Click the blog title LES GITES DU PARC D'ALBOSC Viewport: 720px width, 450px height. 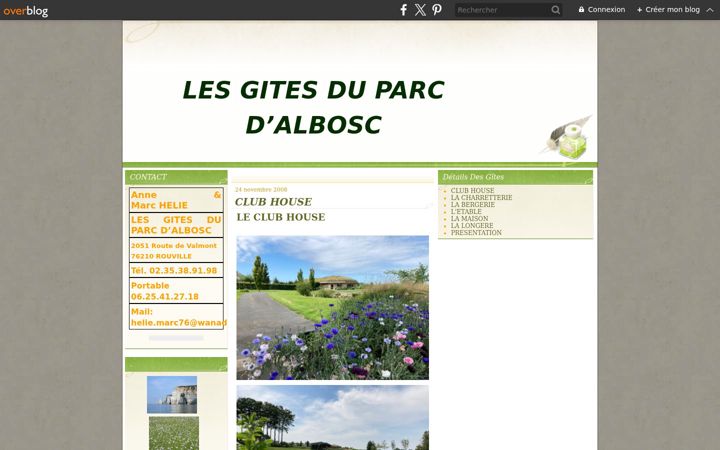point(313,107)
